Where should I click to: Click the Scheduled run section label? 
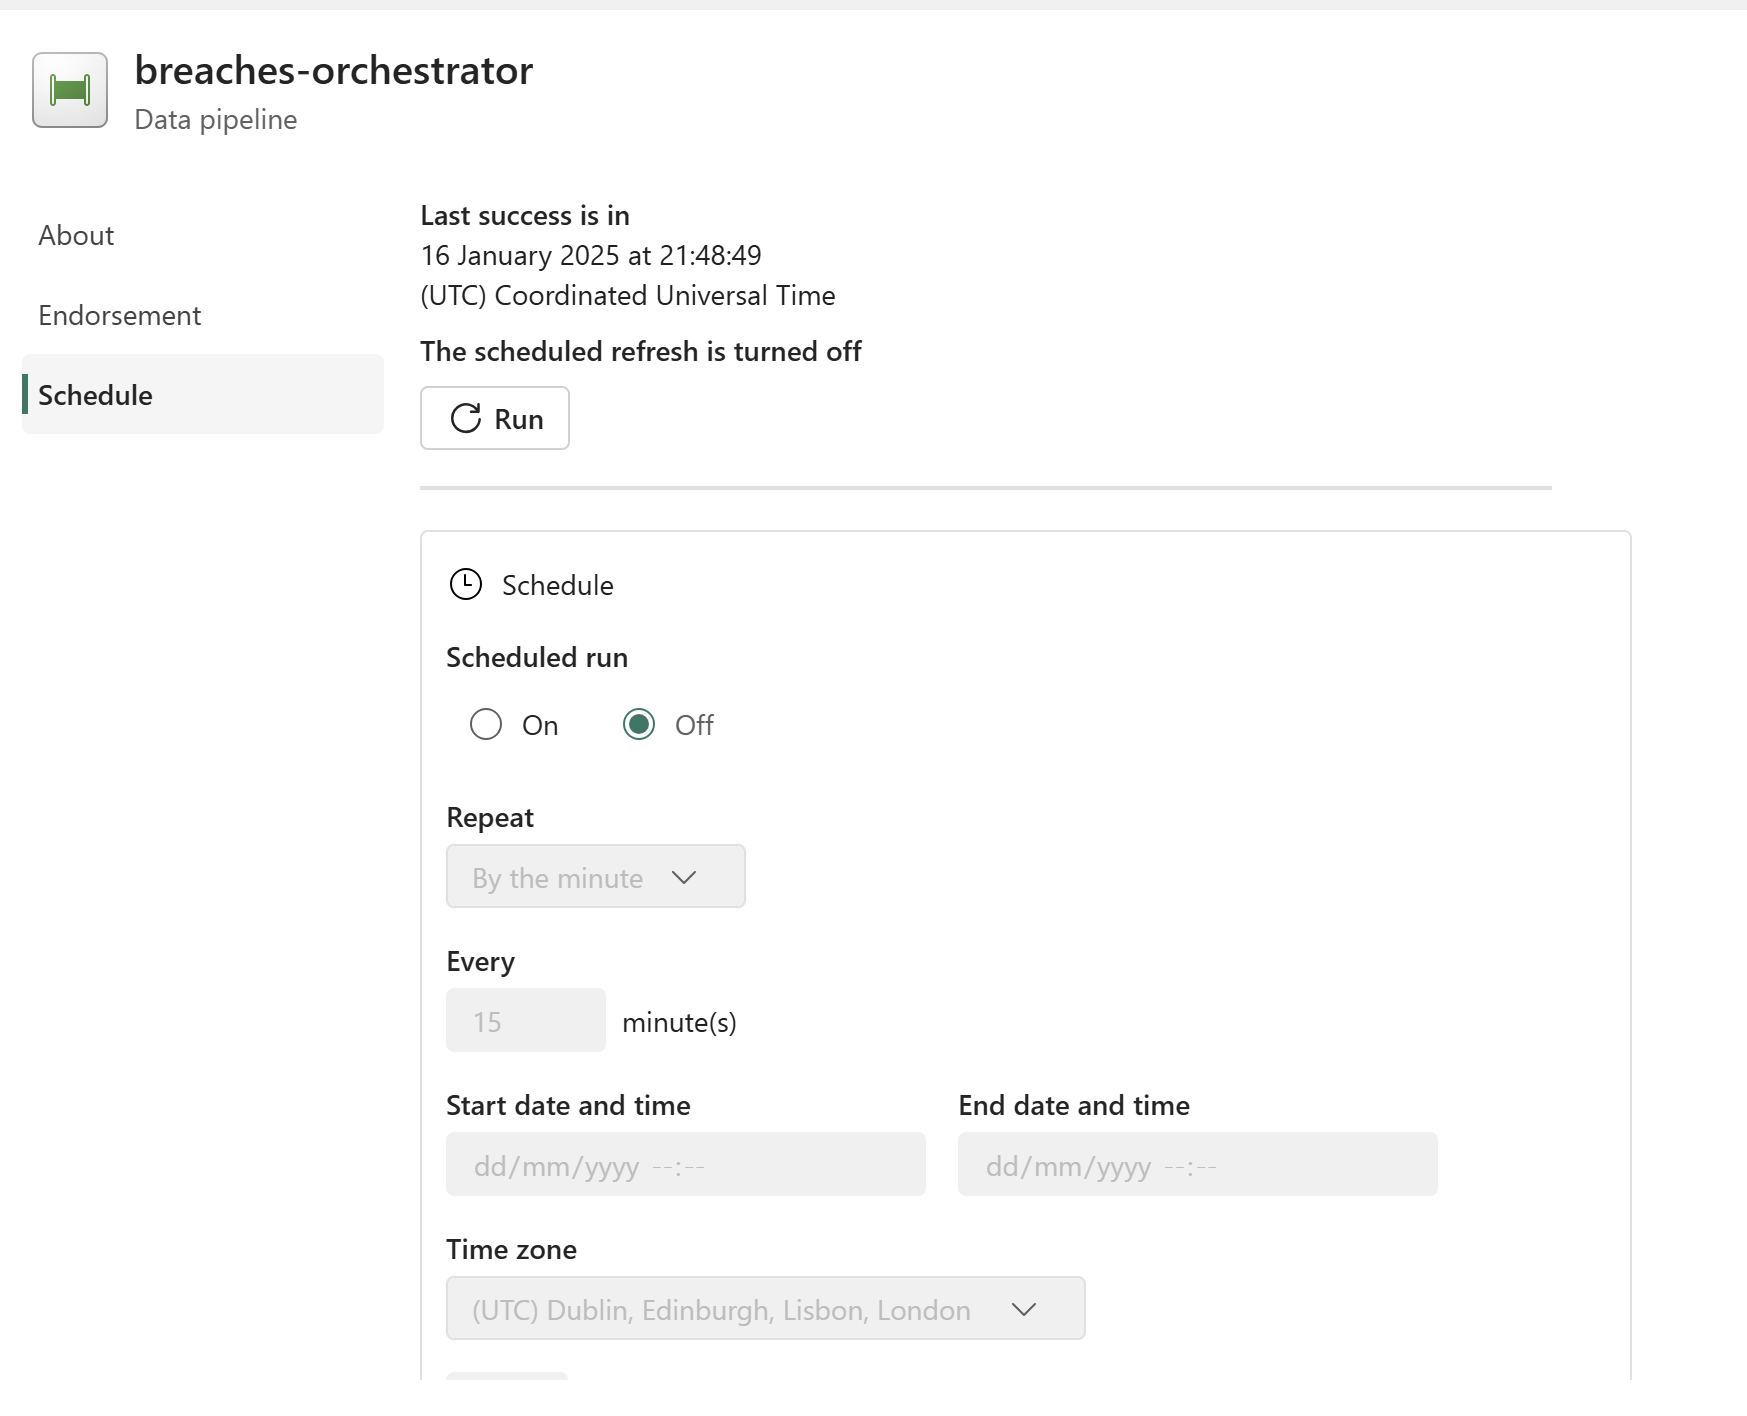536,657
